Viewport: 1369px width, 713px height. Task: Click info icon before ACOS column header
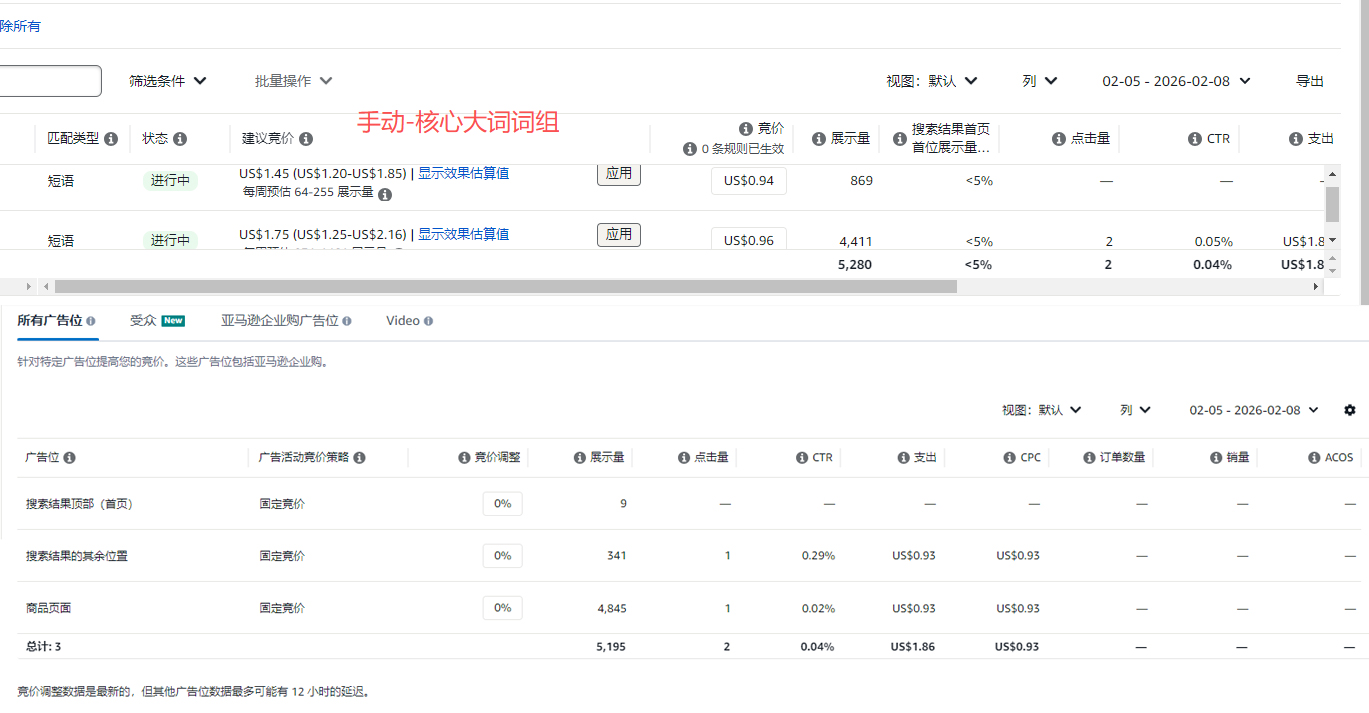click(1315, 458)
